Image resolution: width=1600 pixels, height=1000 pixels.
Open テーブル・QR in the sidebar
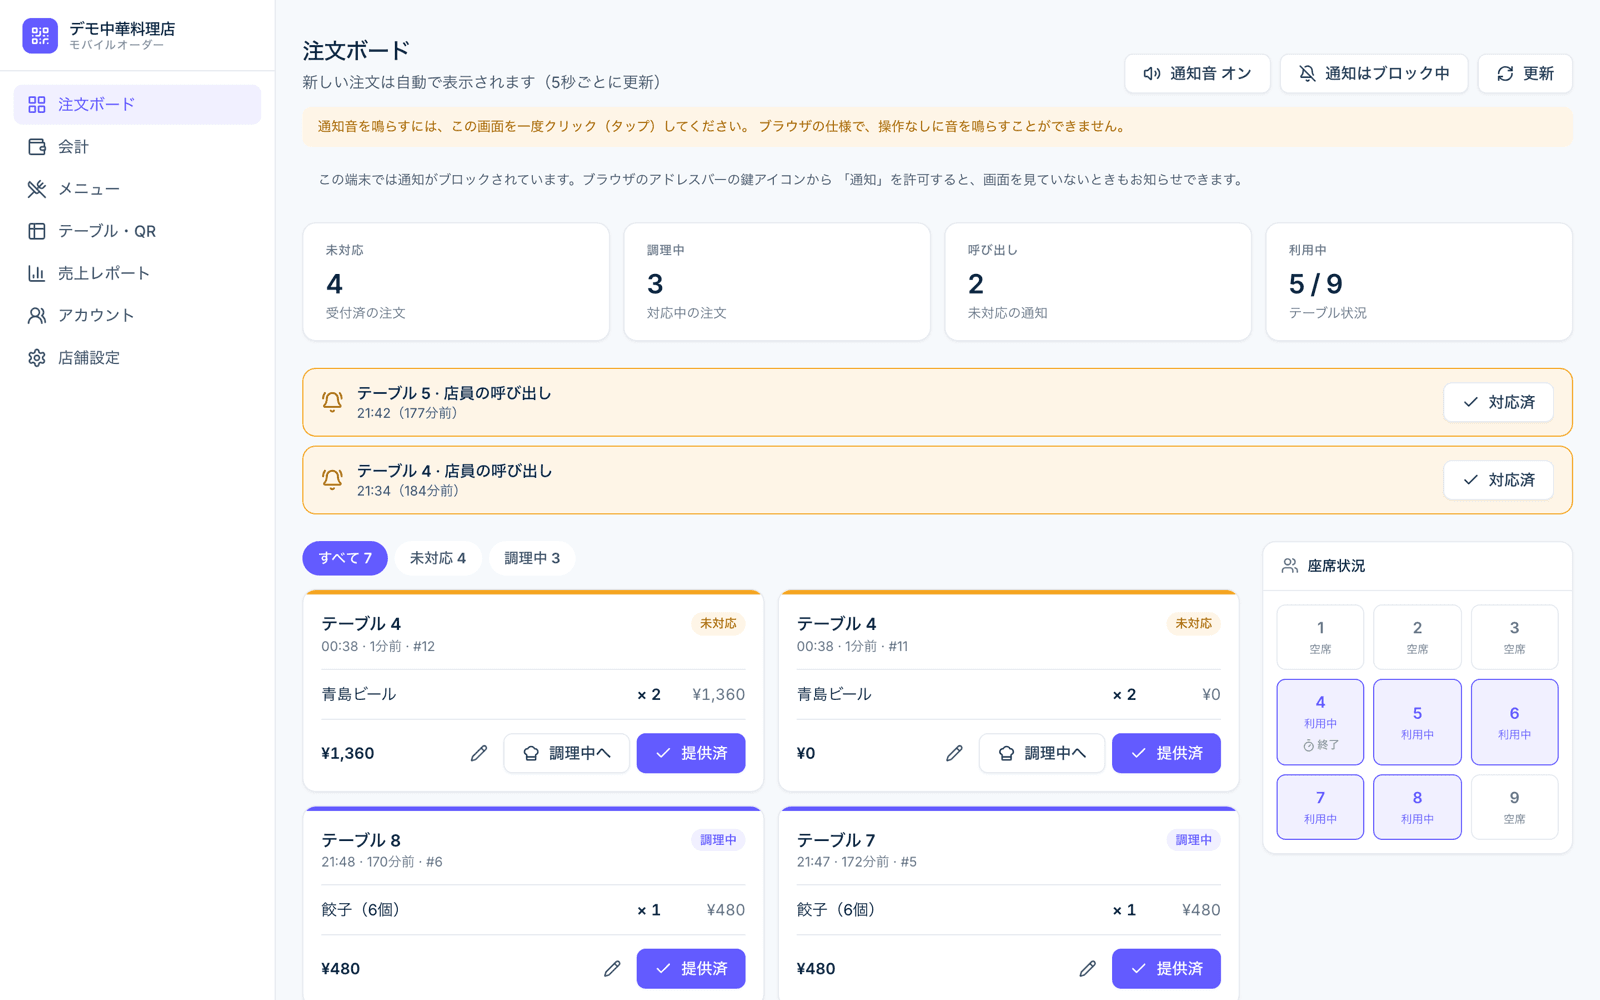pos(137,231)
